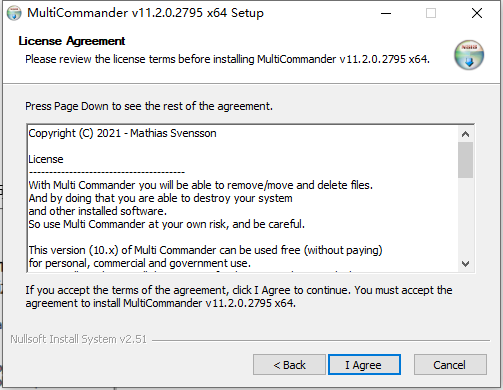This screenshot has width=503, height=390.
Task: Click the Nullsoft Install System v2.51 label
Action: pyautogui.click(x=78, y=339)
